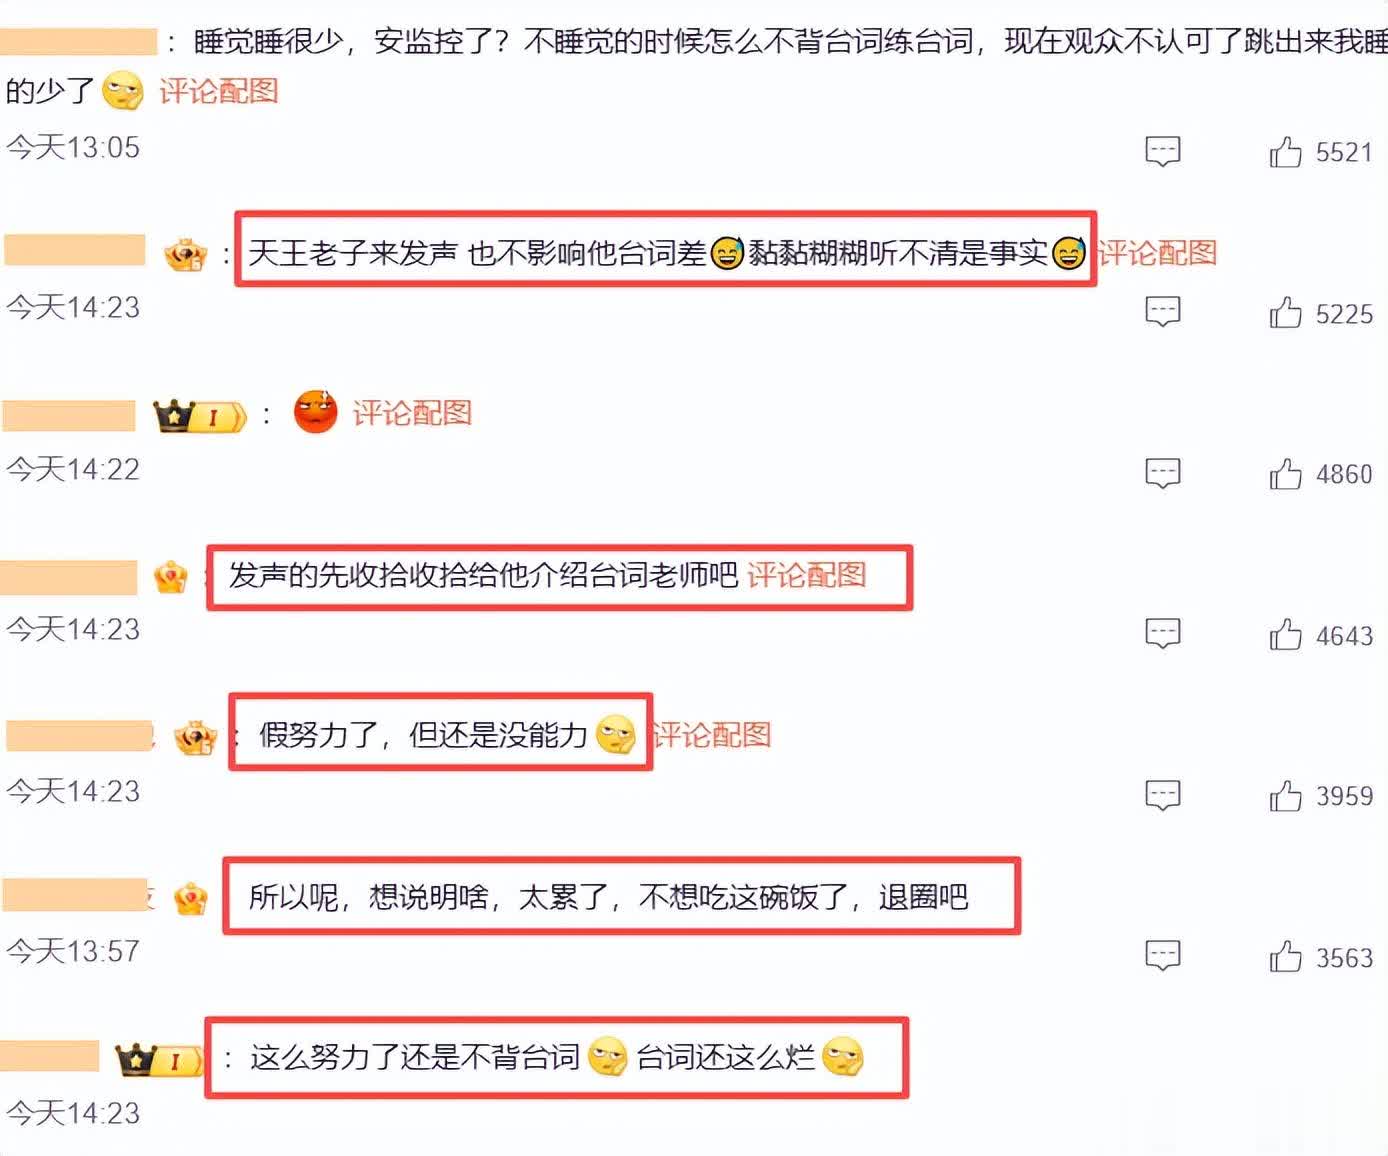Open 评论配图 after 介绍台词老师吧
Image resolution: width=1388 pixels, height=1156 pixels.
point(807,575)
